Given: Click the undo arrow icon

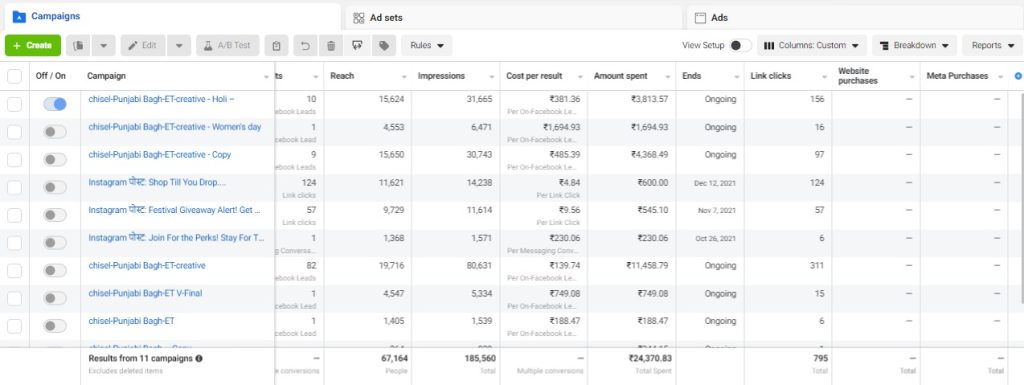Looking at the screenshot, I should pyautogui.click(x=304, y=46).
